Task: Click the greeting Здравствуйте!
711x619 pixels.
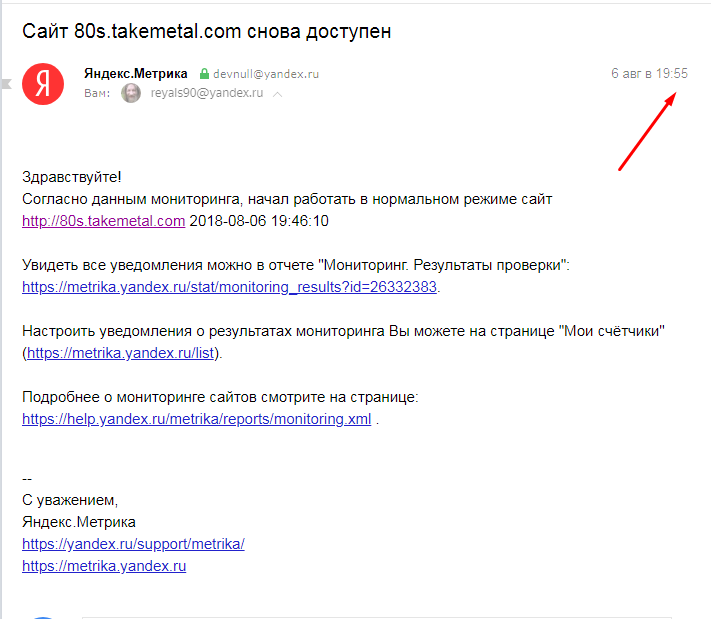Action: (72, 177)
